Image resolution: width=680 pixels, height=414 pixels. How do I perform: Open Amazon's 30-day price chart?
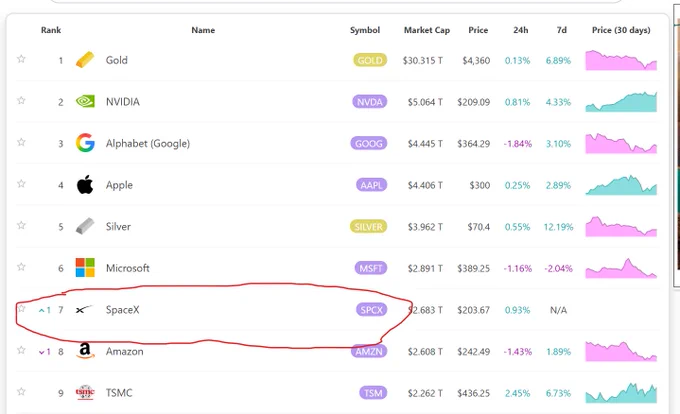pos(621,352)
